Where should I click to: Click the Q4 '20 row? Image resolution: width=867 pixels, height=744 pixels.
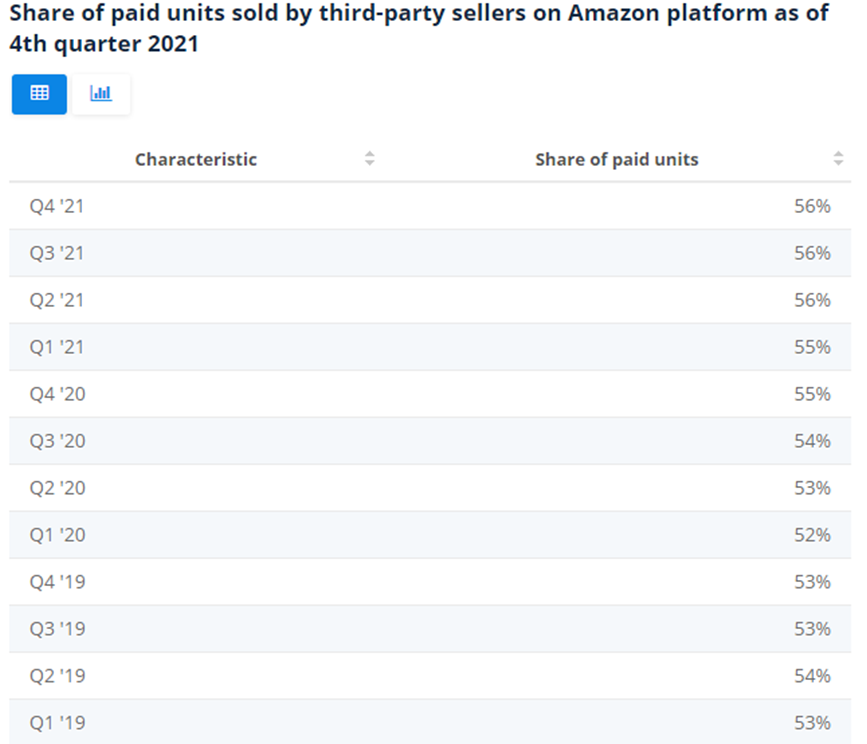[430, 394]
